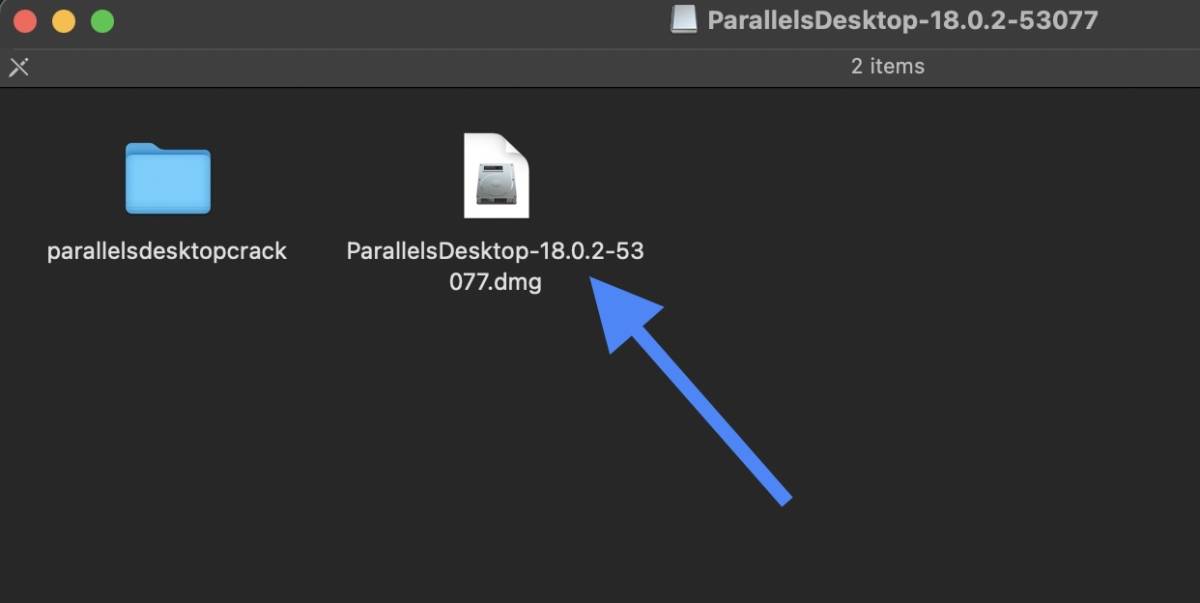1200x603 pixels.
Task: Close the window with the red button
Action: pyautogui.click(x=25, y=21)
